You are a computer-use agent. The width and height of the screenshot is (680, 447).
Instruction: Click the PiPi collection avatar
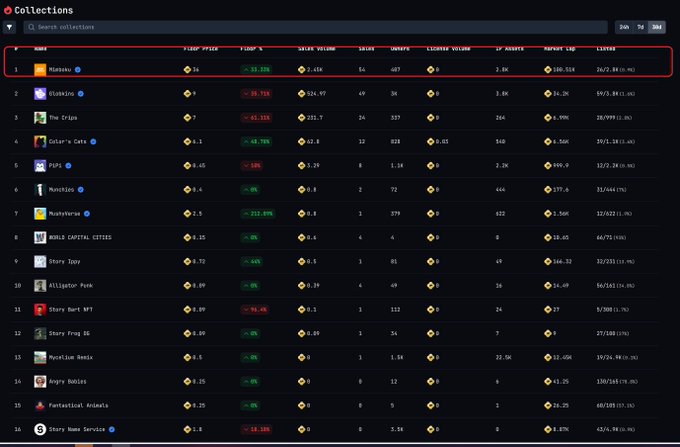(40, 165)
